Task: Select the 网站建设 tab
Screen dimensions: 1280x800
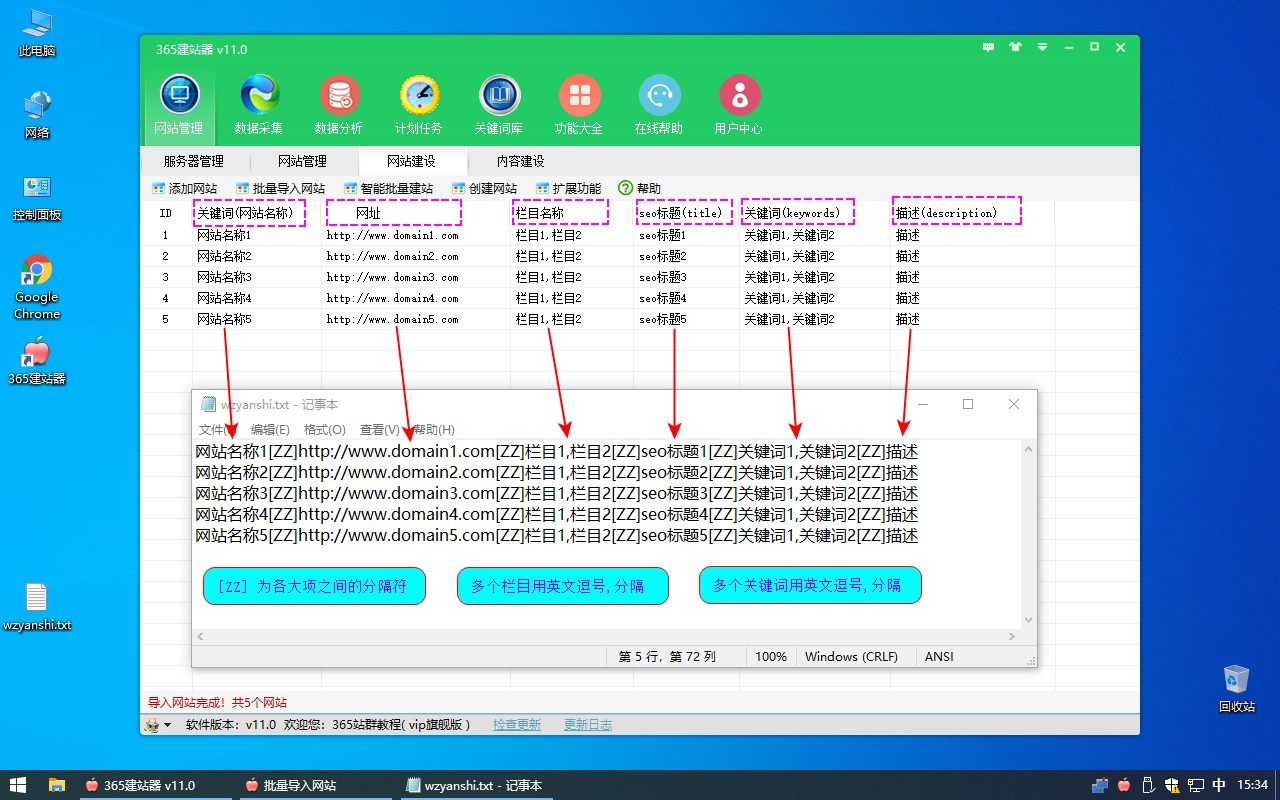Action: click(x=411, y=161)
